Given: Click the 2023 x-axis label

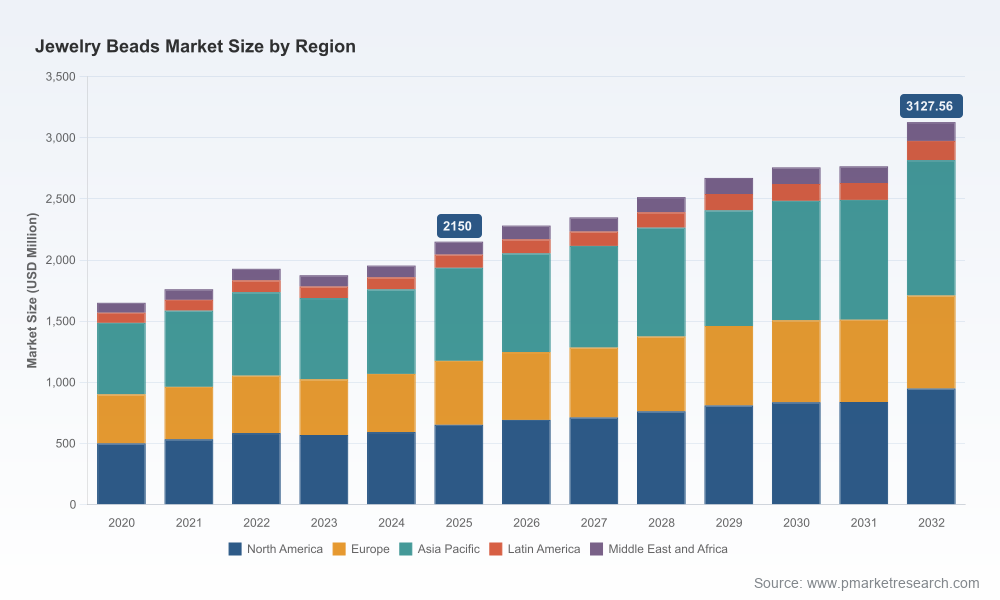Looking at the screenshot, I should (x=324, y=523).
